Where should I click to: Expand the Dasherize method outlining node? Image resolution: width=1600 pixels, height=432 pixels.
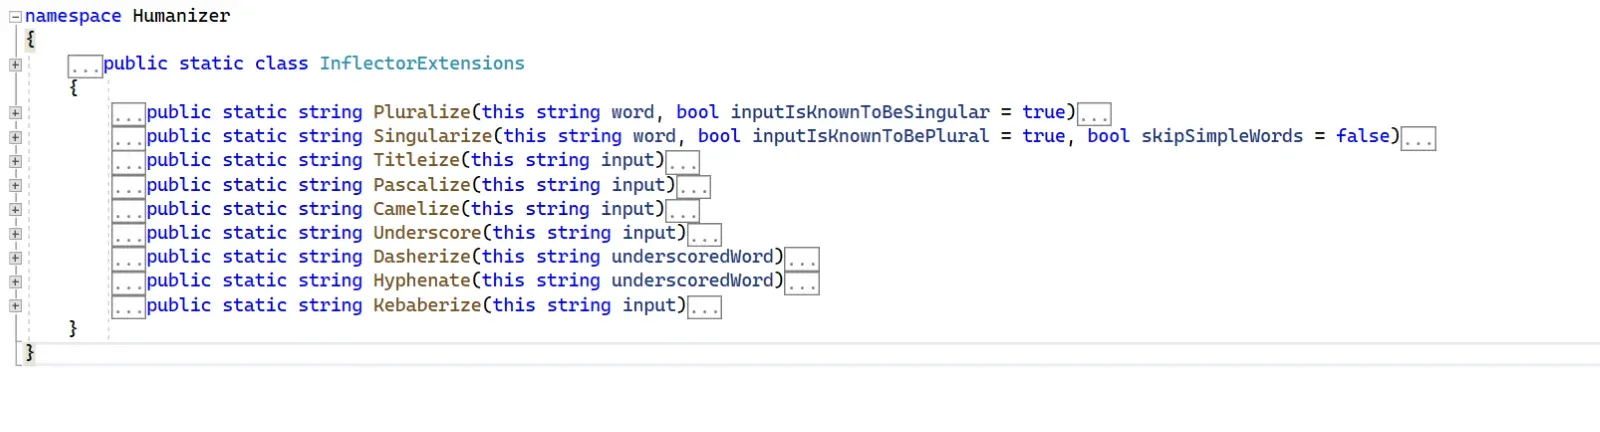coord(15,258)
